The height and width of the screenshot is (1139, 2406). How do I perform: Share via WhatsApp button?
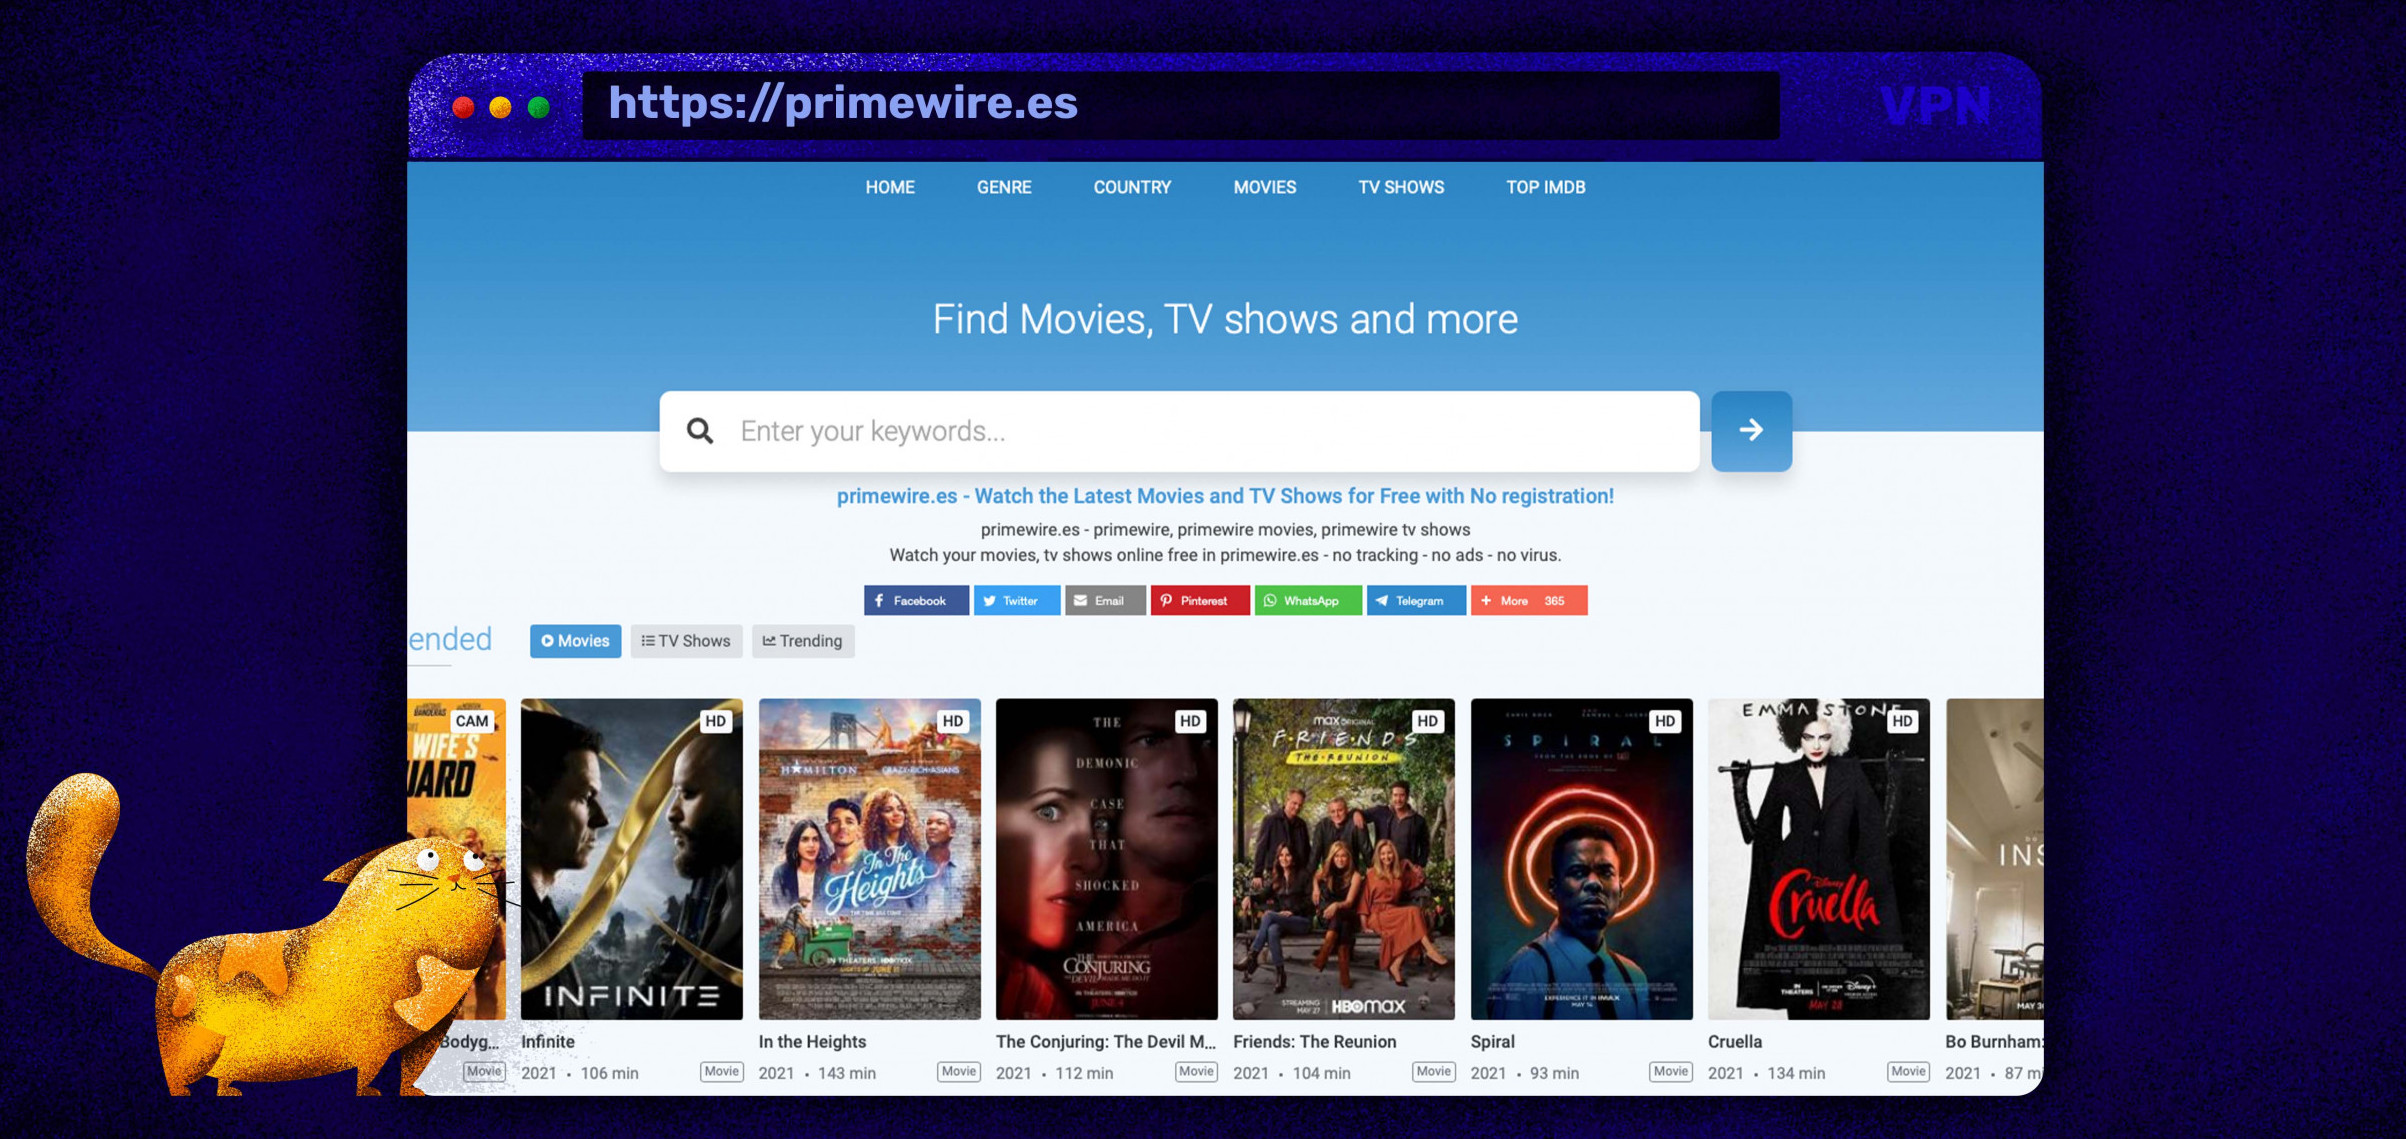point(1308,600)
